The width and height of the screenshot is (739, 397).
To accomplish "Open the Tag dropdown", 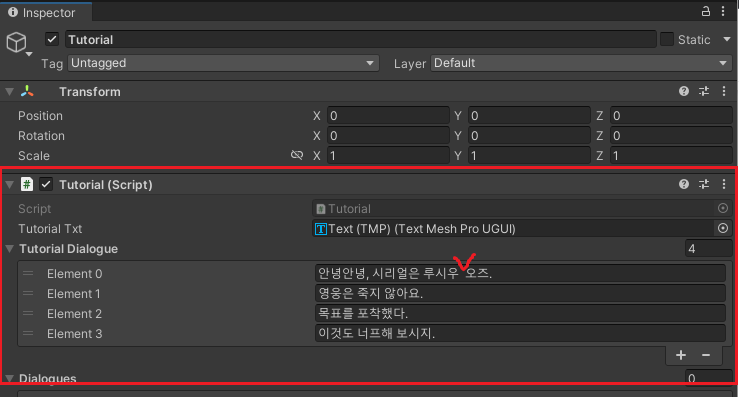I will (x=223, y=63).
